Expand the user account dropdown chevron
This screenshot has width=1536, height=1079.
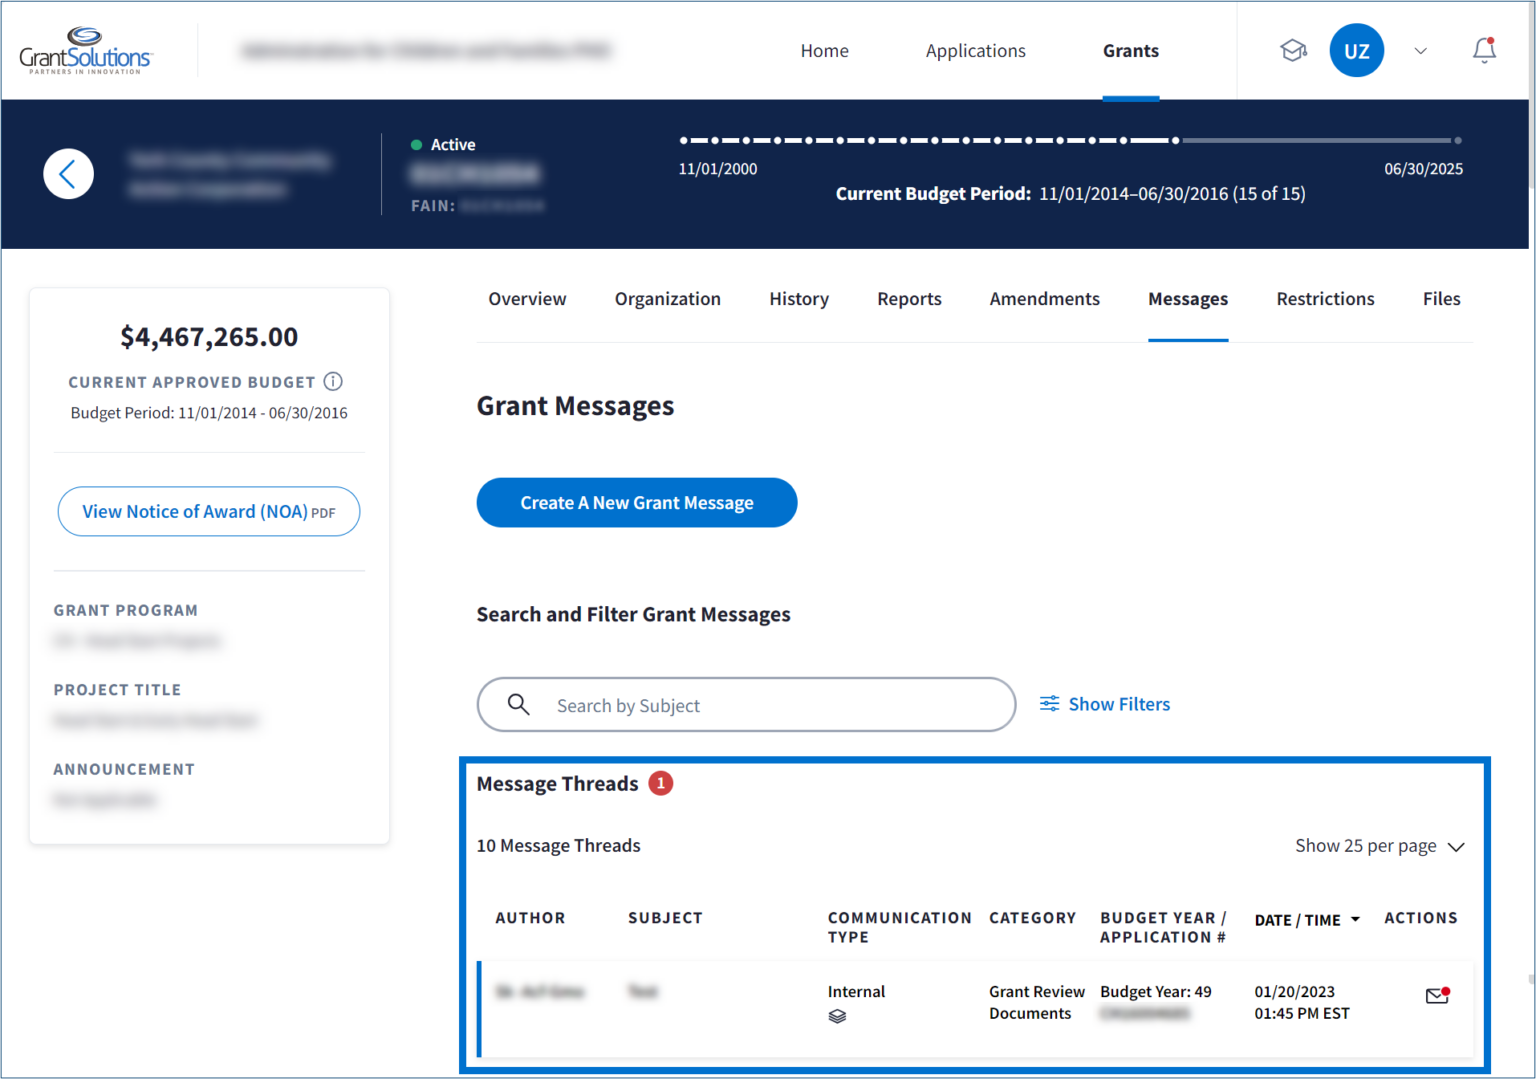pos(1420,51)
